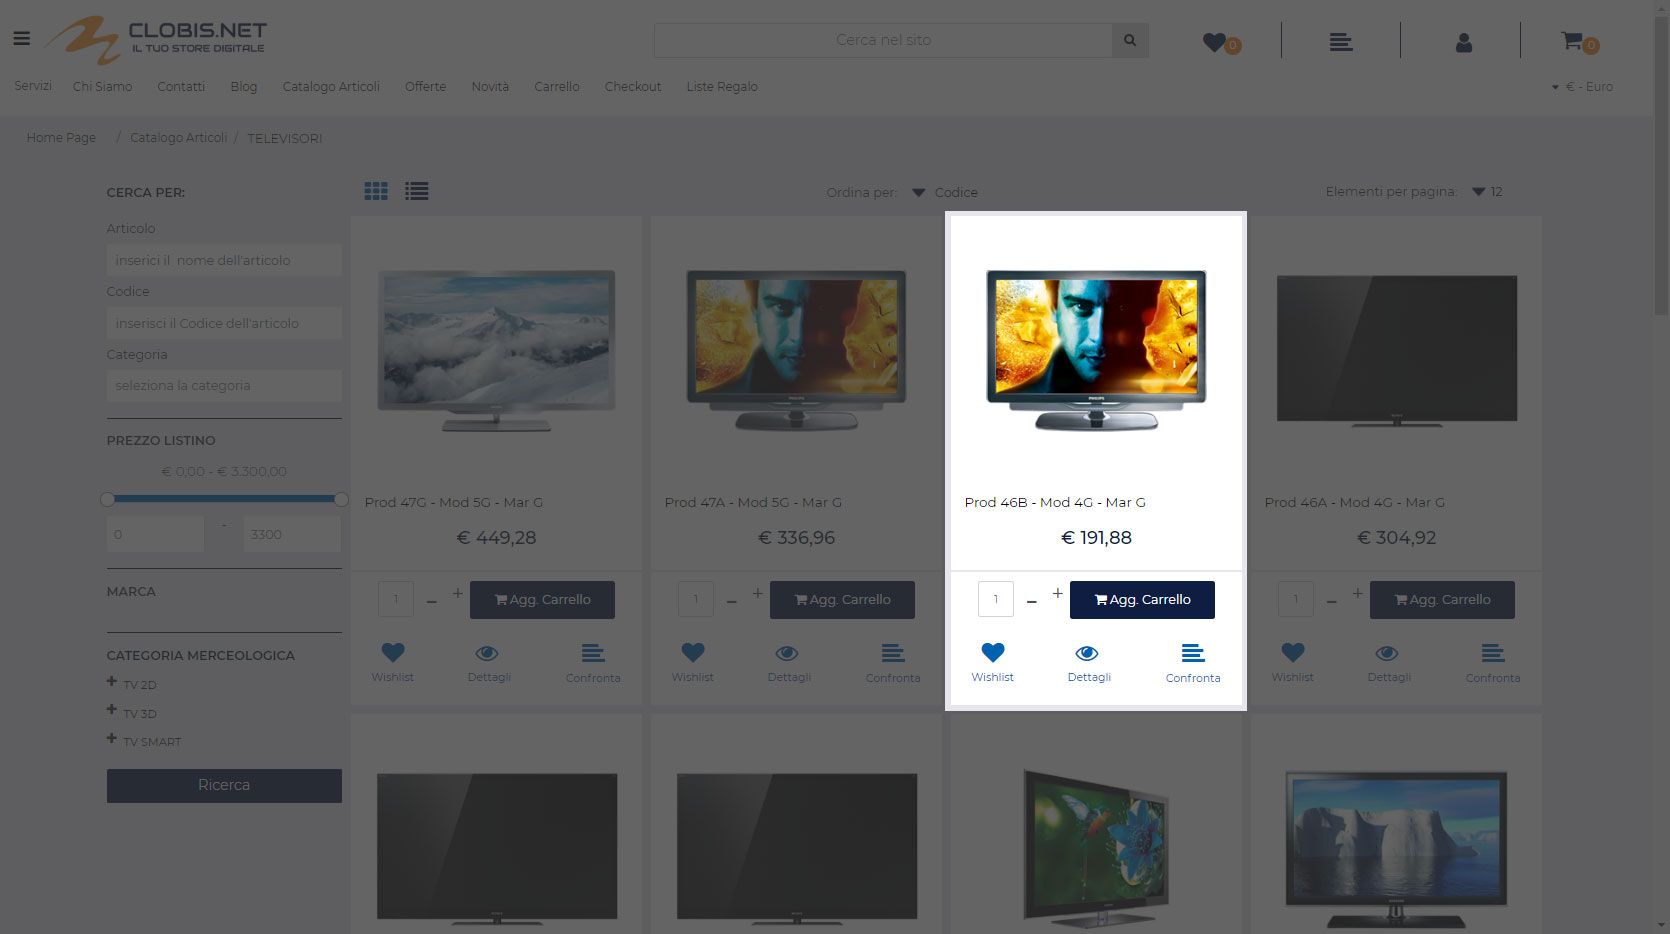The height and width of the screenshot is (934, 1670).
Task: Click Agg. Carrello for Prod 46B
Action: [1142, 600]
